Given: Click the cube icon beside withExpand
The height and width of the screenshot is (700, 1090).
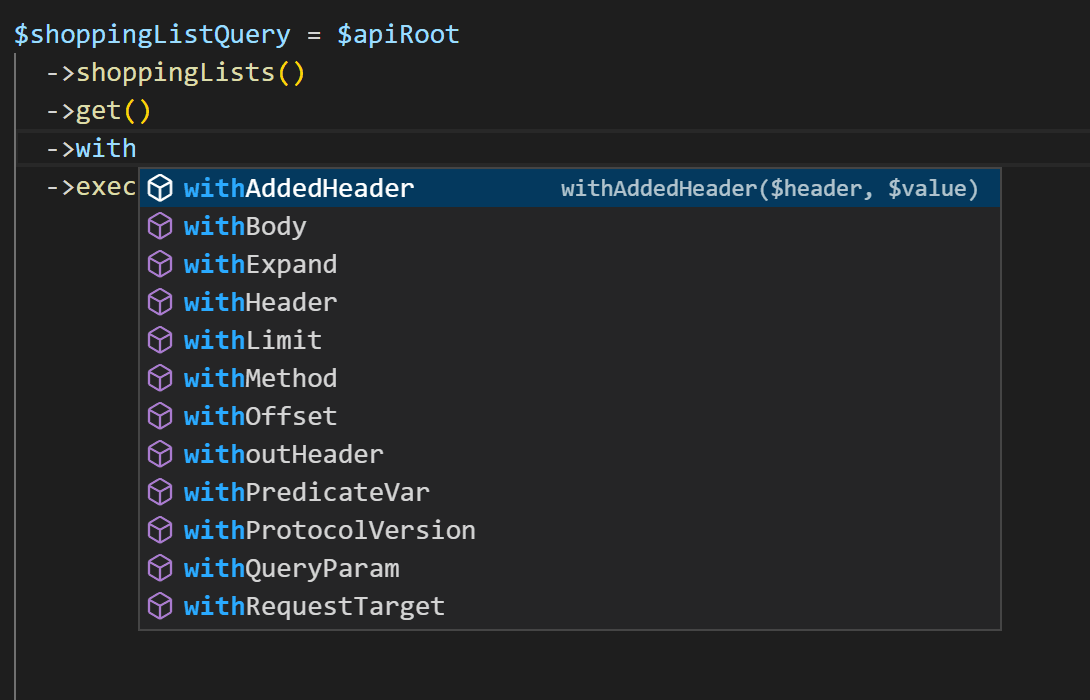Looking at the screenshot, I should tap(160, 264).
